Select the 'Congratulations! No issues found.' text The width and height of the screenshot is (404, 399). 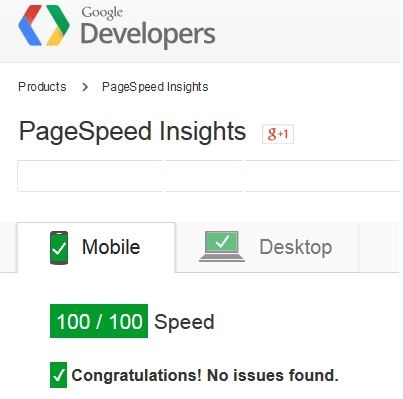205,375
